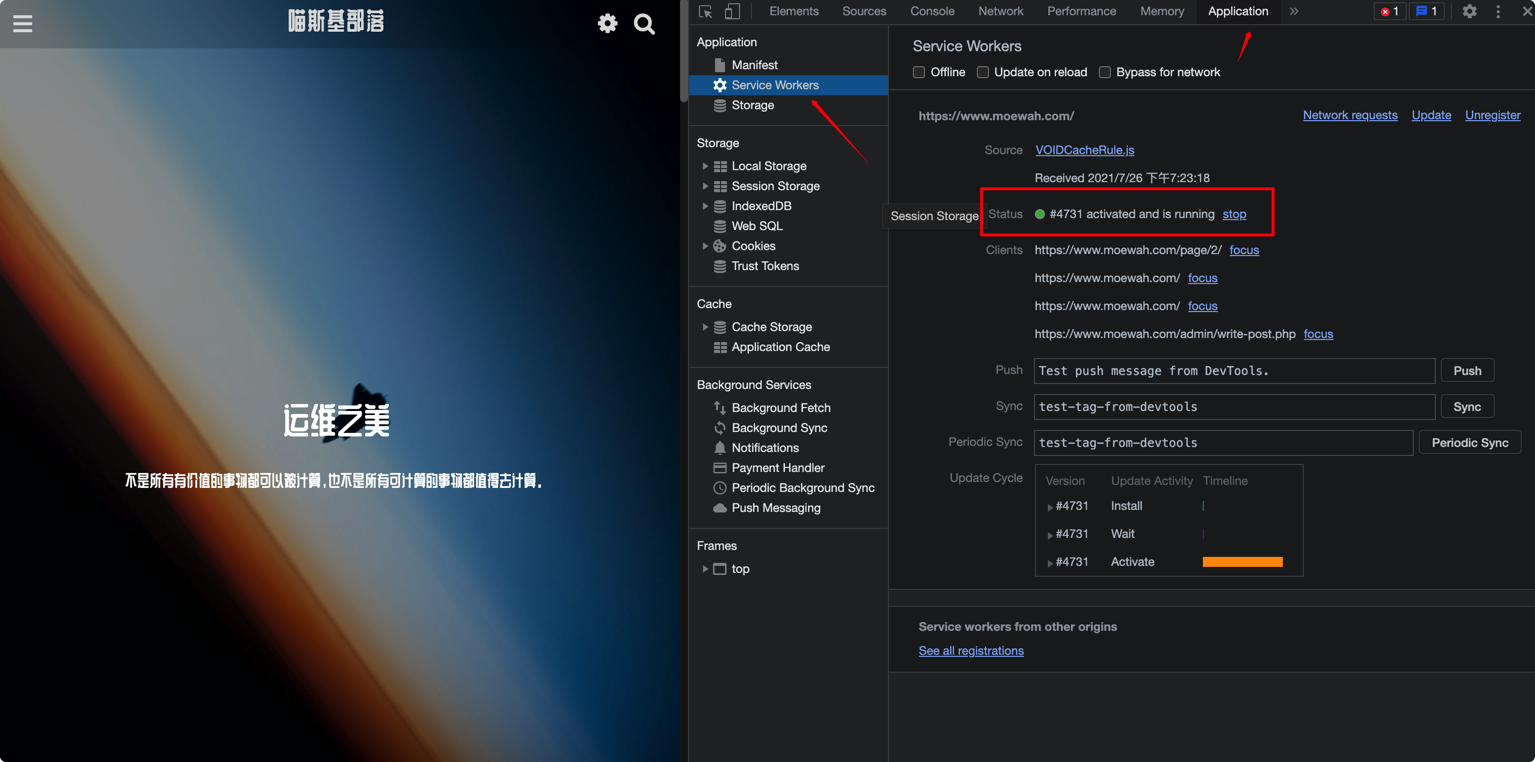Click the orange Activate timeline bar
The height and width of the screenshot is (762, 1535).
[x=1242, y=562]
